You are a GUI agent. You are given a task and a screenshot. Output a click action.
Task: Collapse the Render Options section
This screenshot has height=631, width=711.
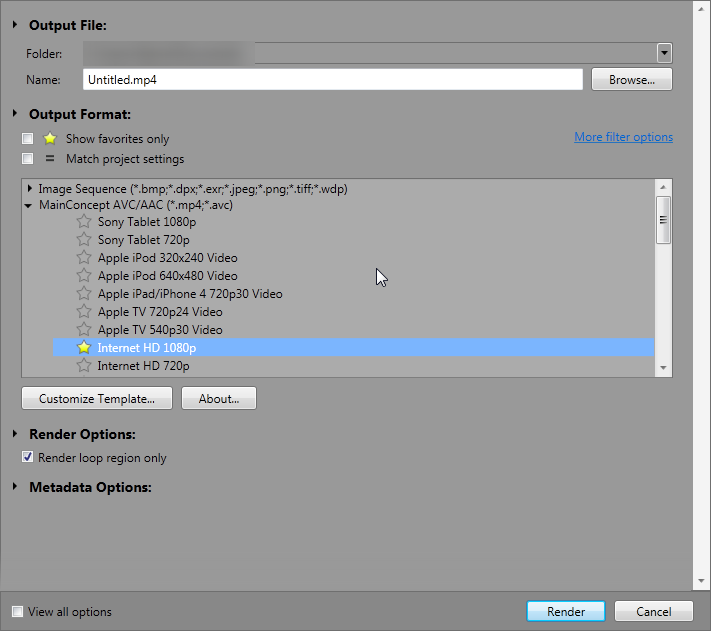pos(15,434)
